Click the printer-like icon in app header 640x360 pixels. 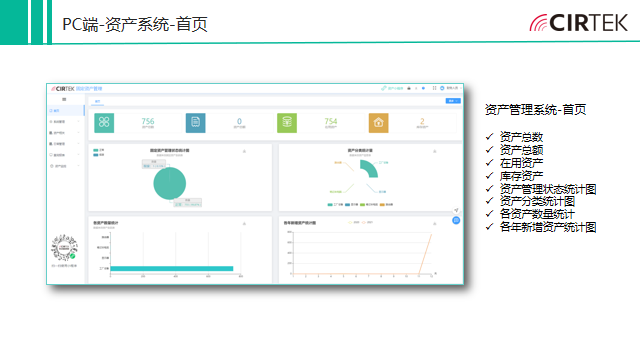[x=409, y=88]
